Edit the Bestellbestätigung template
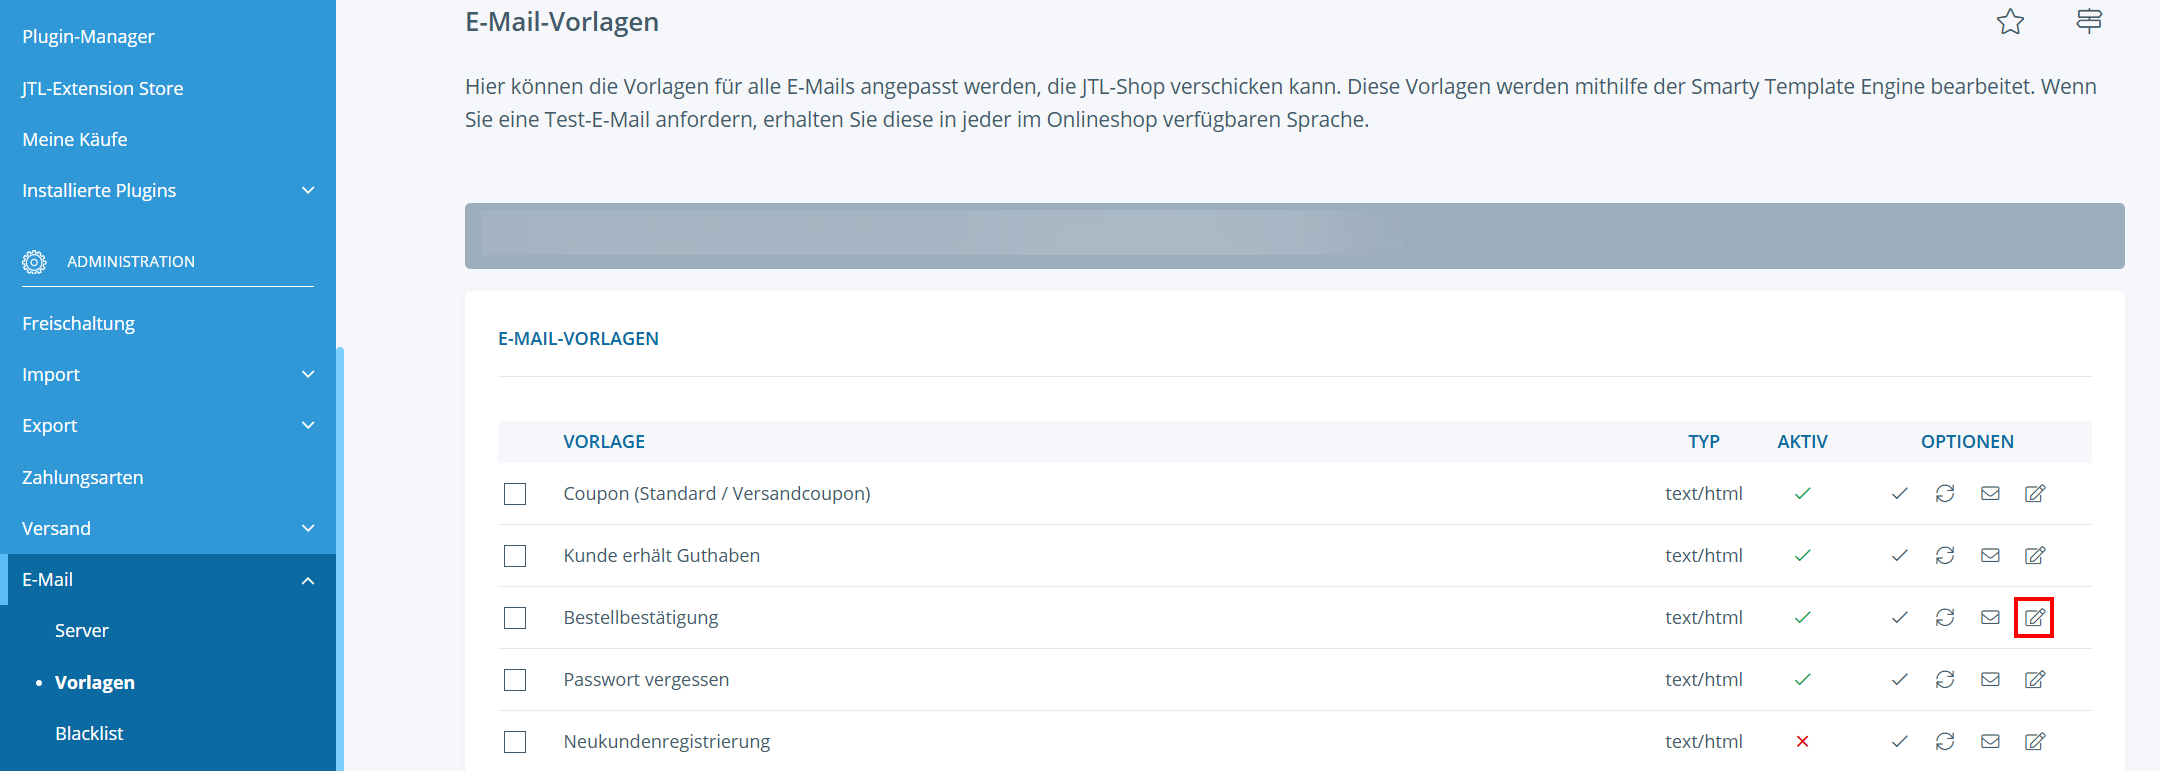Screen dimensions: 2160x771 [x=2034, y=618]
